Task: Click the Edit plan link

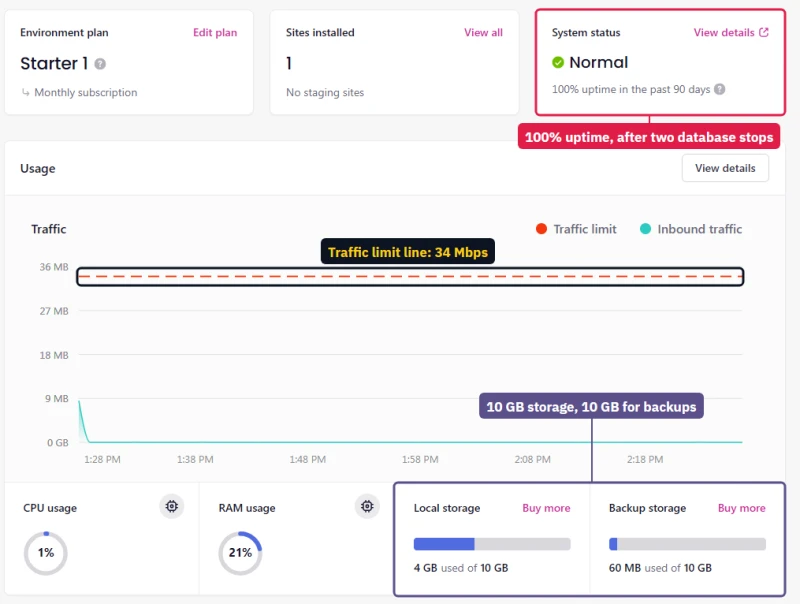Action: (x=215, y=32)
